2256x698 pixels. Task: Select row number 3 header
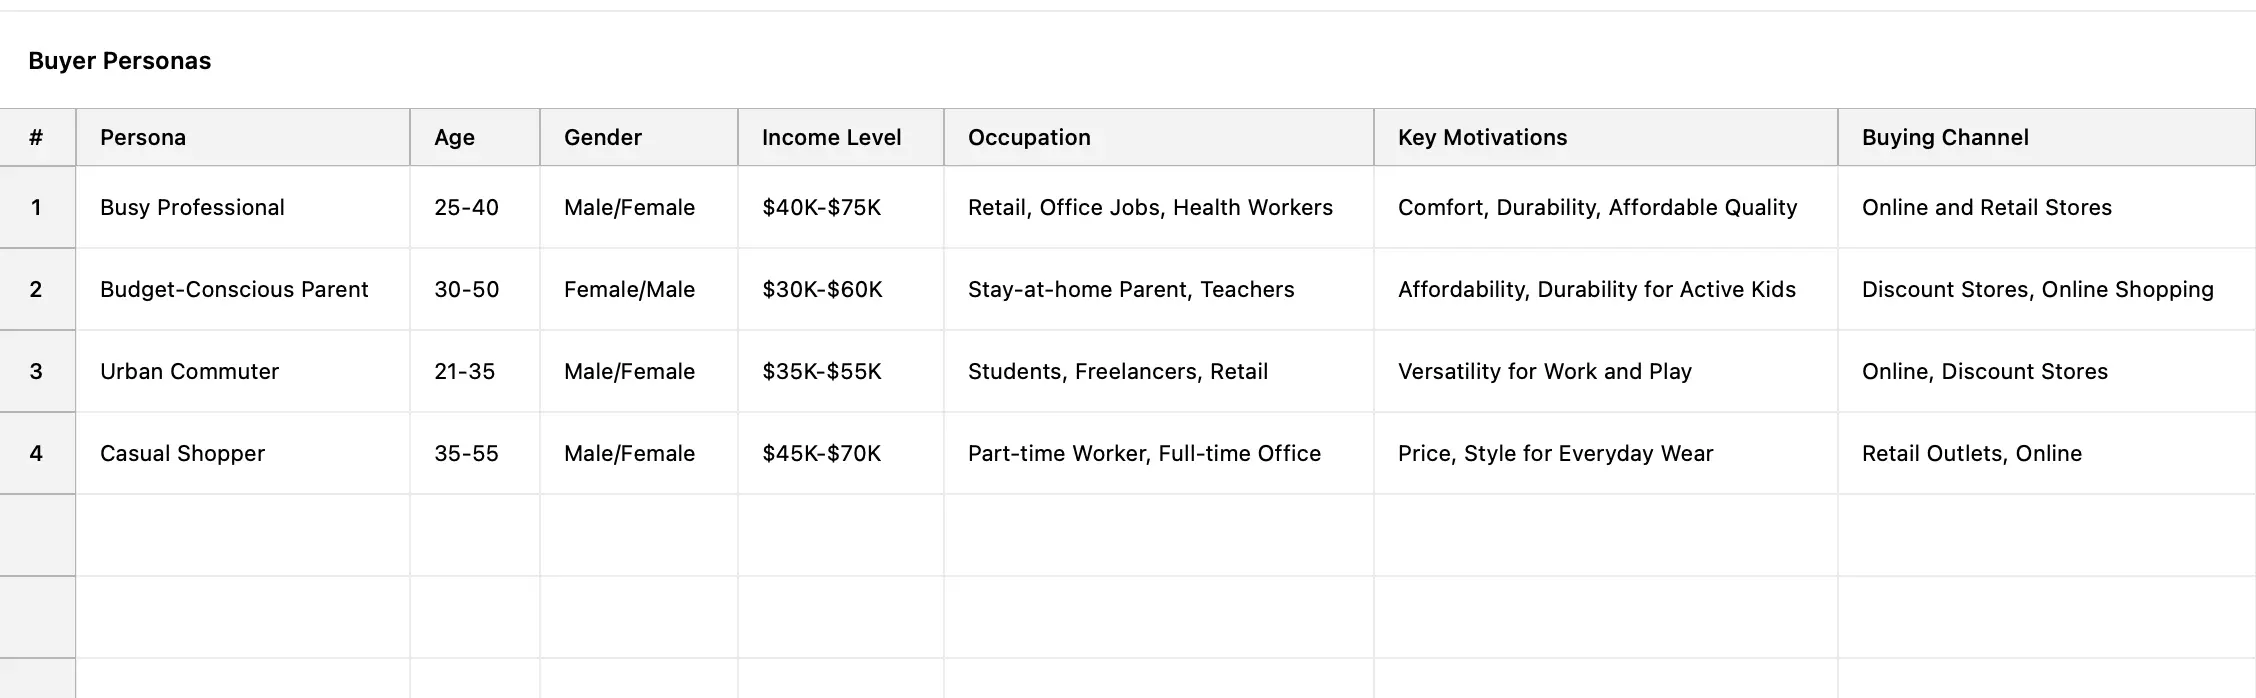tap(36, 372)
